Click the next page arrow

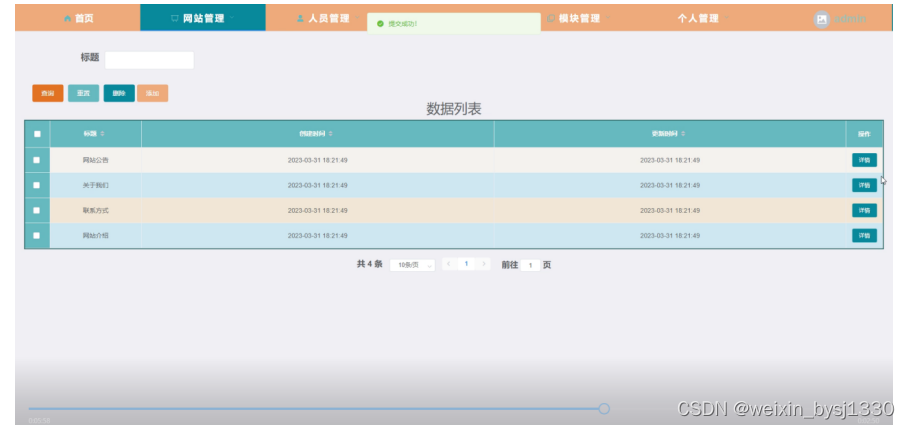point(483,264)
